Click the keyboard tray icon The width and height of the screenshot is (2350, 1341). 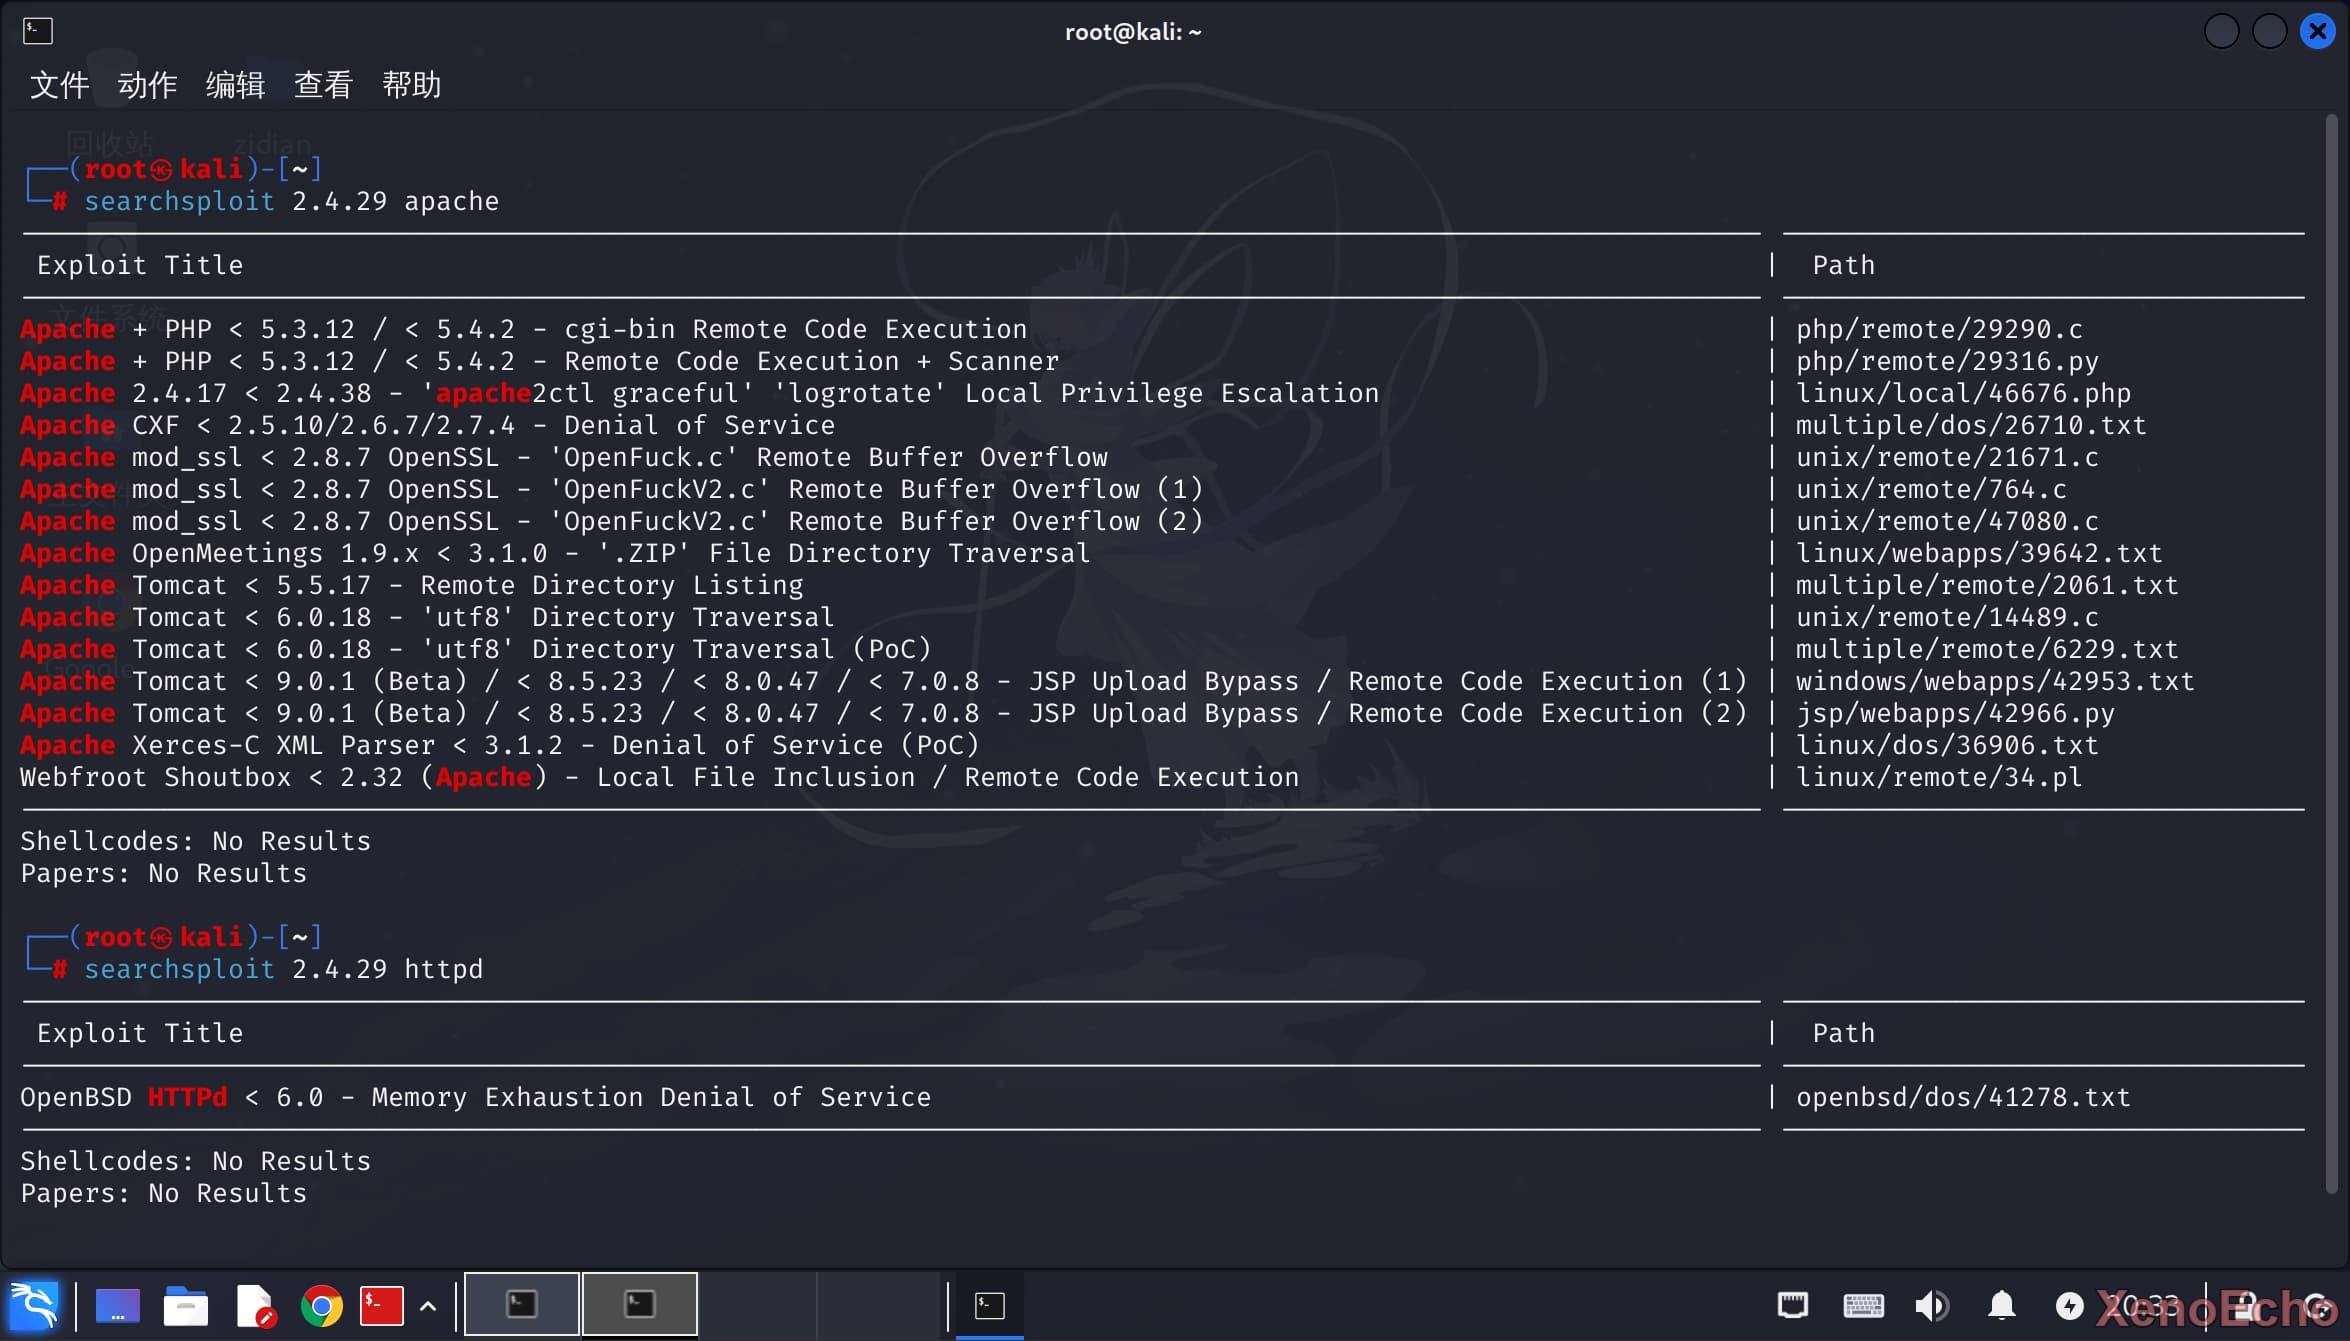tap(1863, 1305)
